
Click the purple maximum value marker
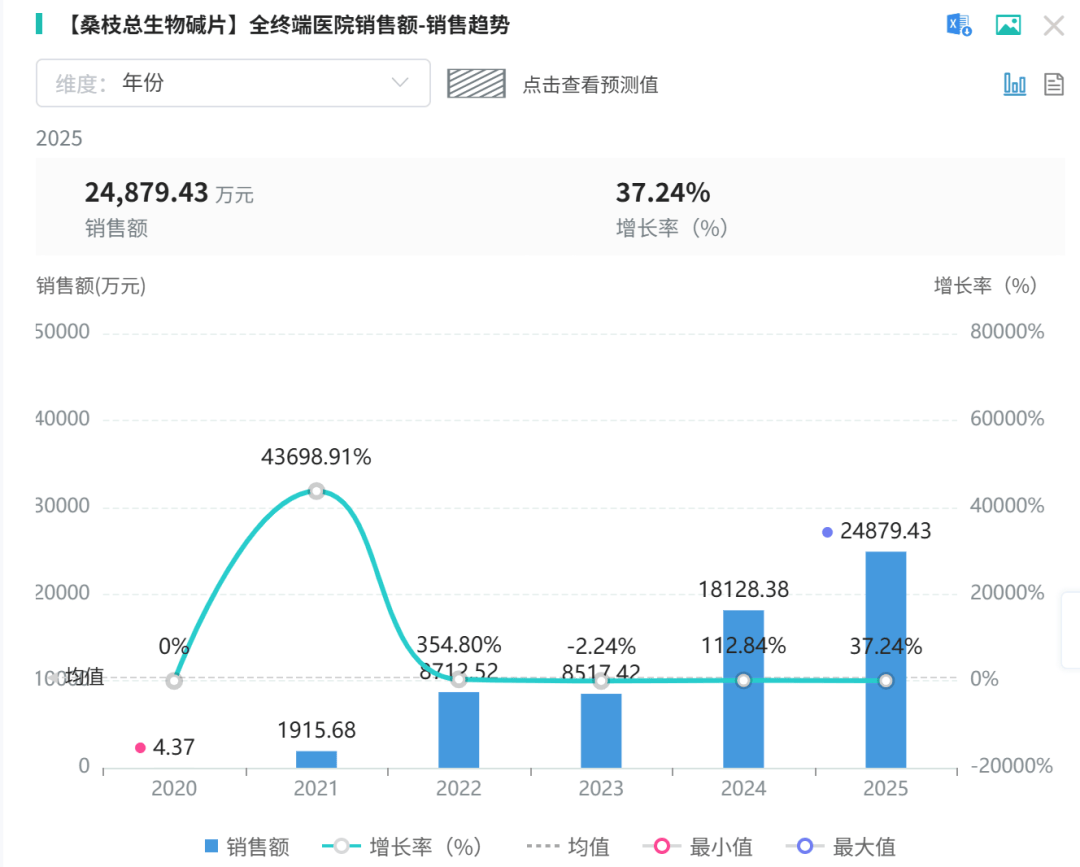[x=827, y=532]
